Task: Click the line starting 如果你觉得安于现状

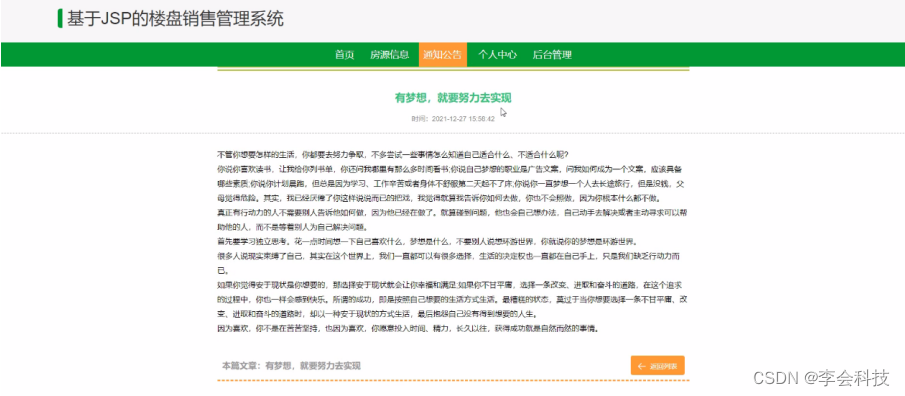Action: 453,300
